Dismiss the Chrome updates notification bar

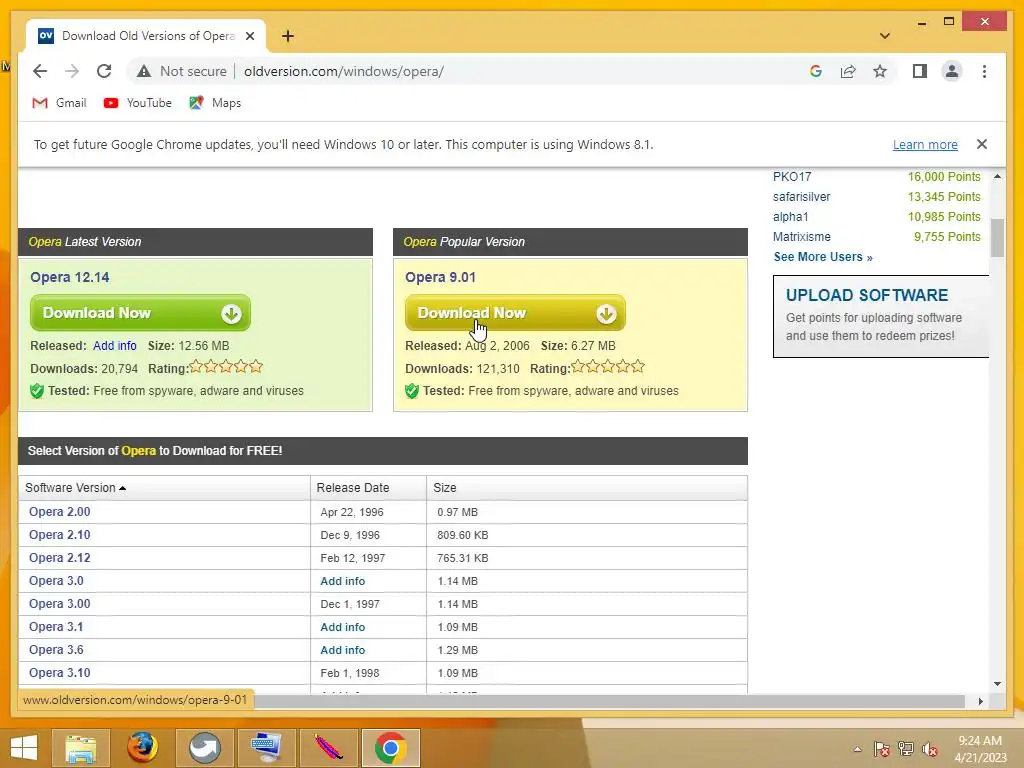pos(982,144)
